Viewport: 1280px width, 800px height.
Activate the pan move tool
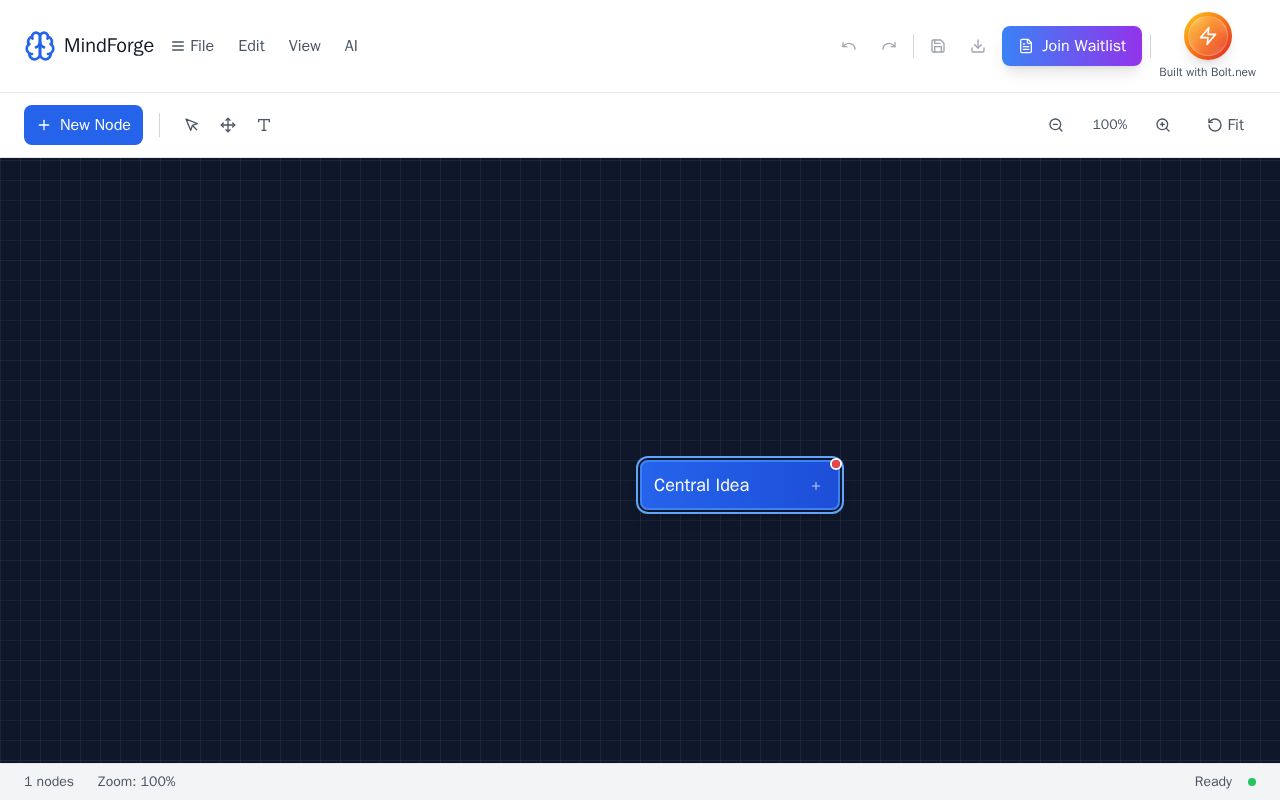point(228,125)
